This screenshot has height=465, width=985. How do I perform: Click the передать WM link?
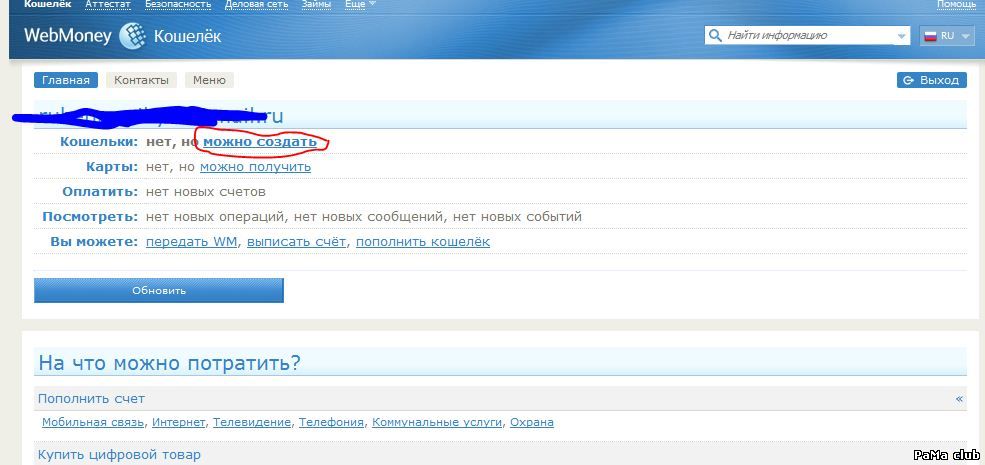tap(192, 242)
